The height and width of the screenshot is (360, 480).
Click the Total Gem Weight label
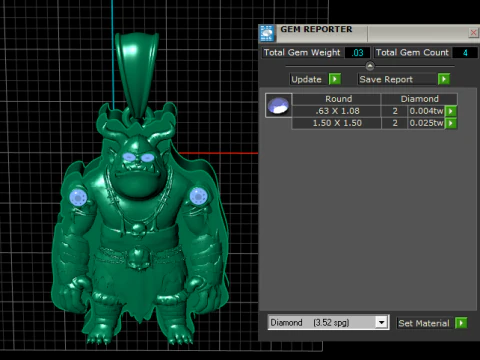pos(302,53)
